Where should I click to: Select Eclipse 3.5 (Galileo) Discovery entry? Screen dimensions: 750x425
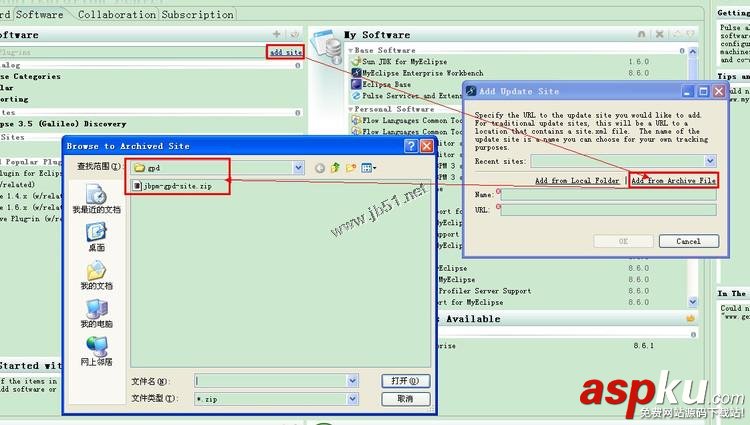tap(63, 124)
